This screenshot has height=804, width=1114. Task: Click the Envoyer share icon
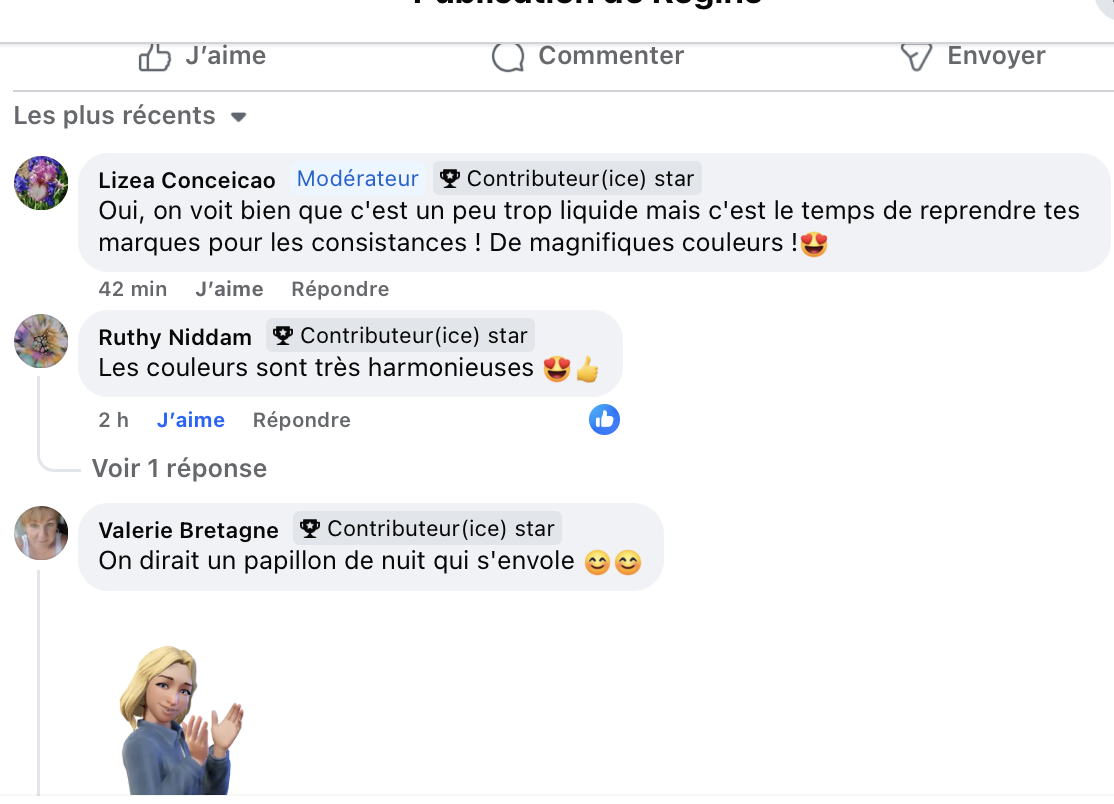pos(916,57)
